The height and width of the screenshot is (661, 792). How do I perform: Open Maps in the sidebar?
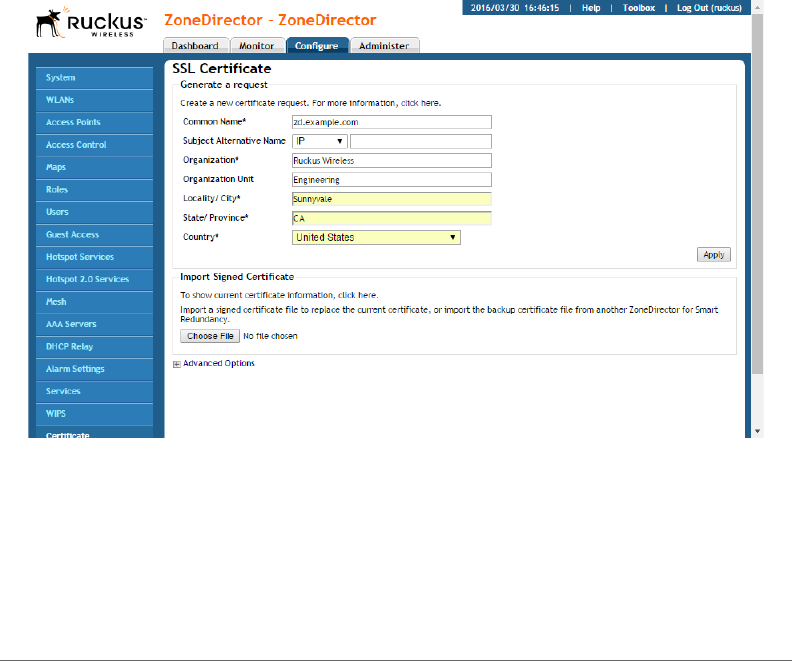tap(94, 167)
